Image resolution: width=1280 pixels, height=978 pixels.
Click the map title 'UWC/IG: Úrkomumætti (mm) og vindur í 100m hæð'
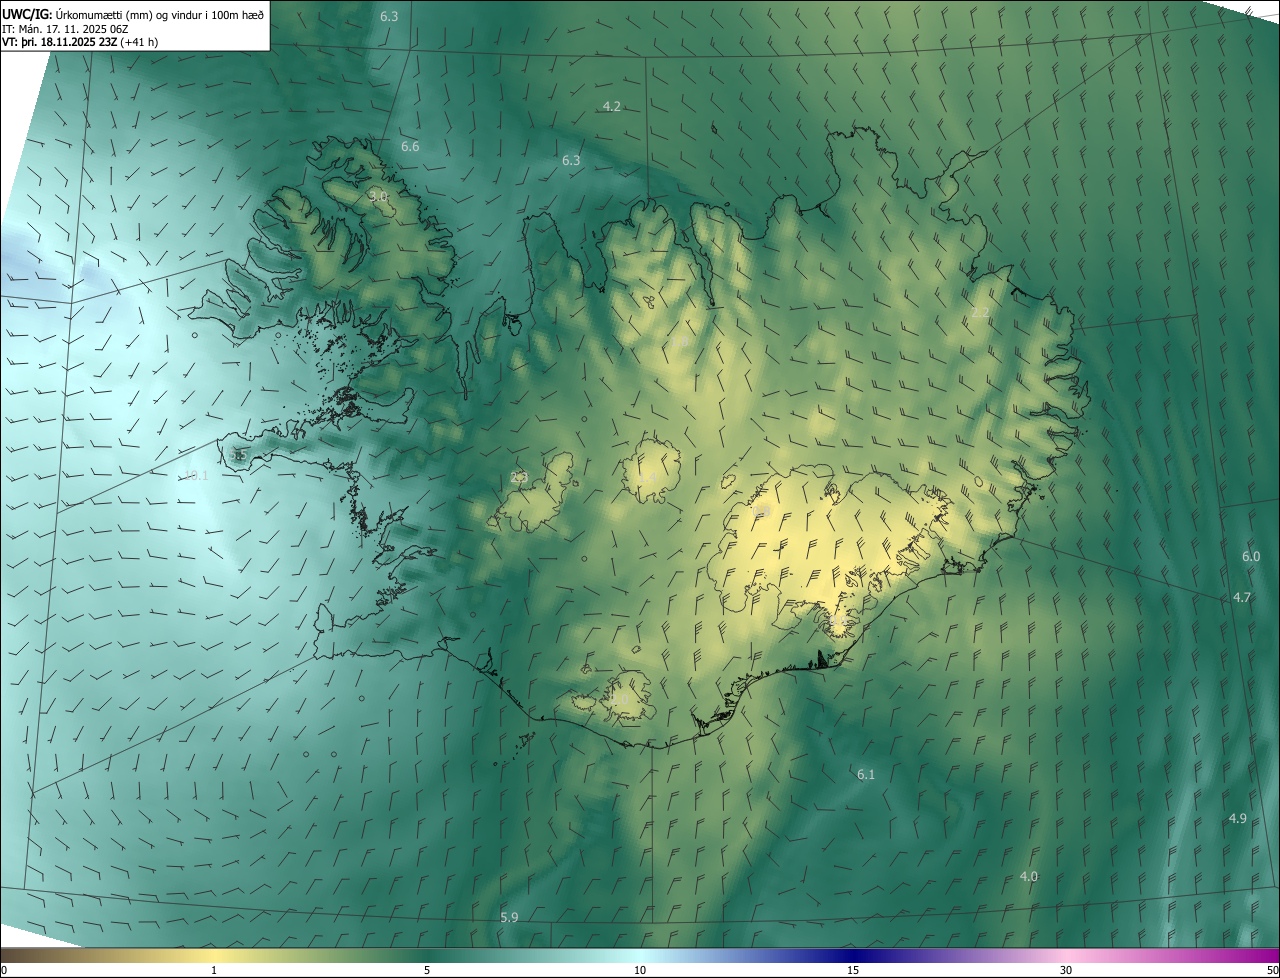[x=133, y=13]
